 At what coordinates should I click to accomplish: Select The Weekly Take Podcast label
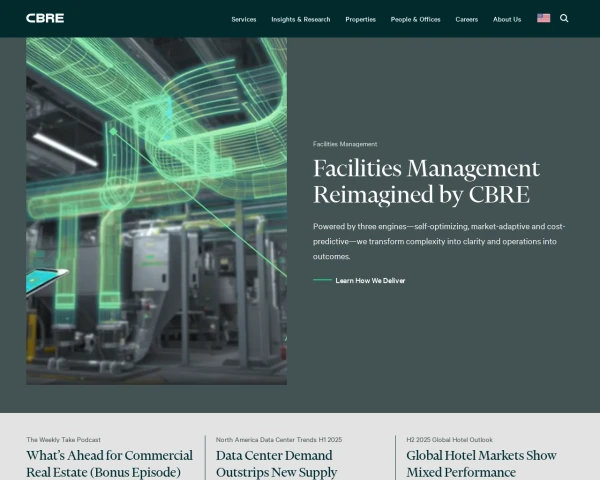coord(63,439)
